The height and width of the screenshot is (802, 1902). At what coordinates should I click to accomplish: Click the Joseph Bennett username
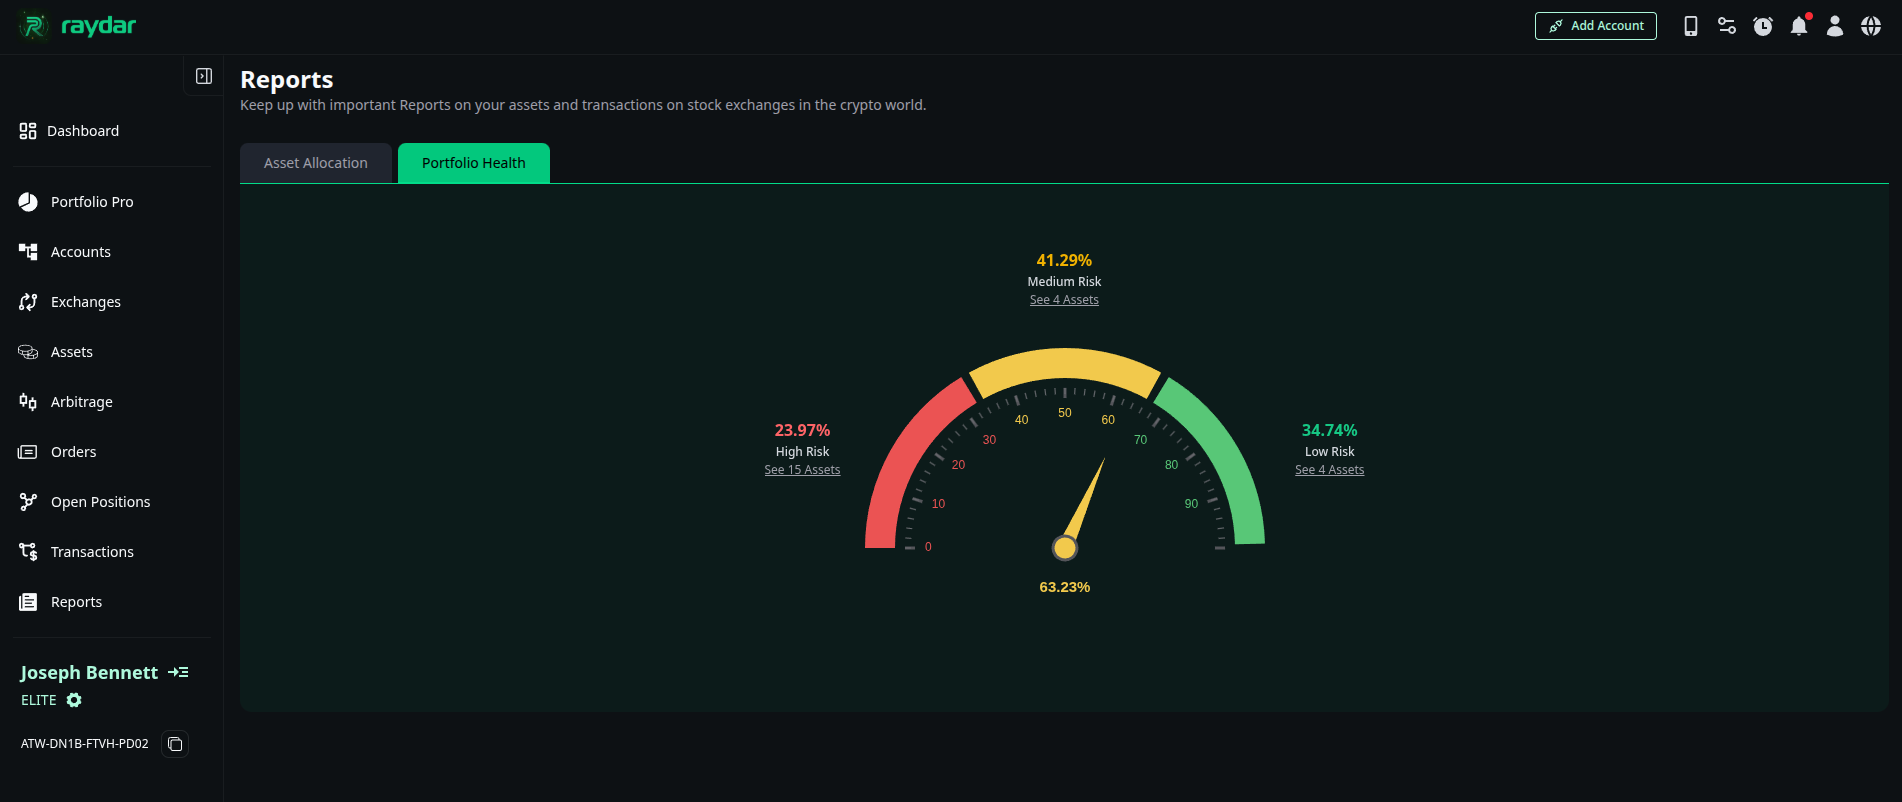[89, 673]
